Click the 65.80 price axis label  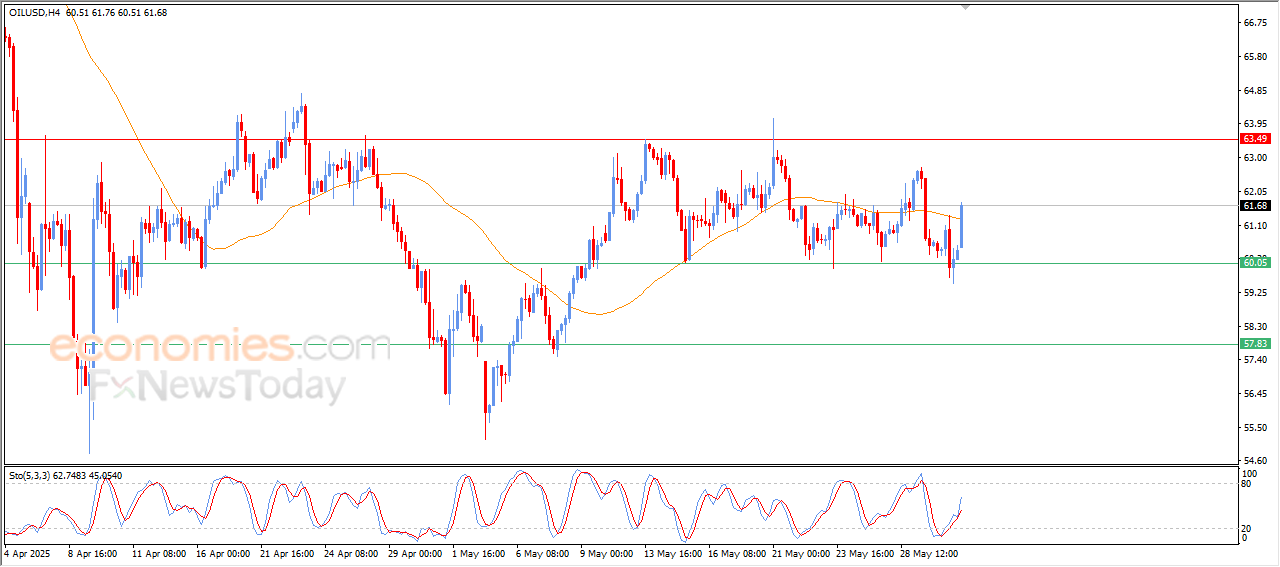pyautogui.click(x=1254, y=57)
